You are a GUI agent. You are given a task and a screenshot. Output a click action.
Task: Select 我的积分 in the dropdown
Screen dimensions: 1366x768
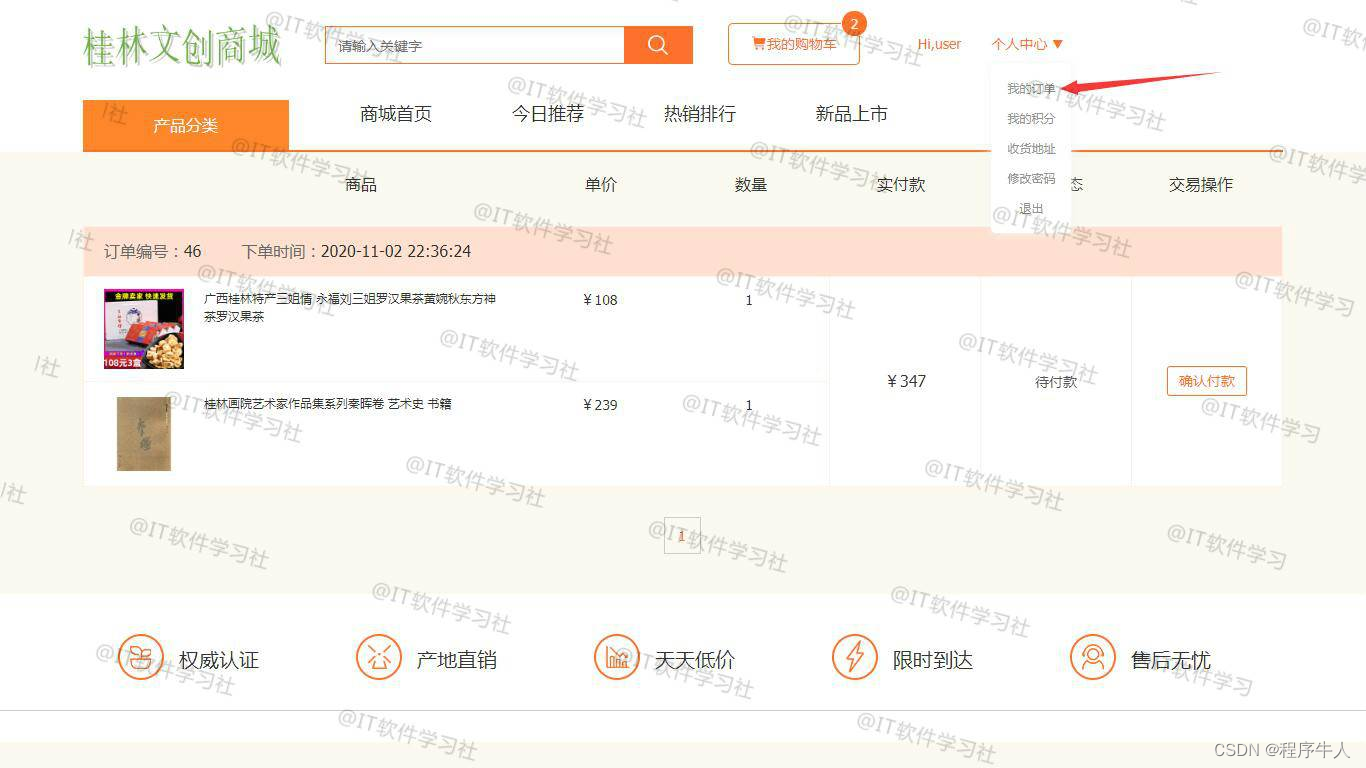1031,119
